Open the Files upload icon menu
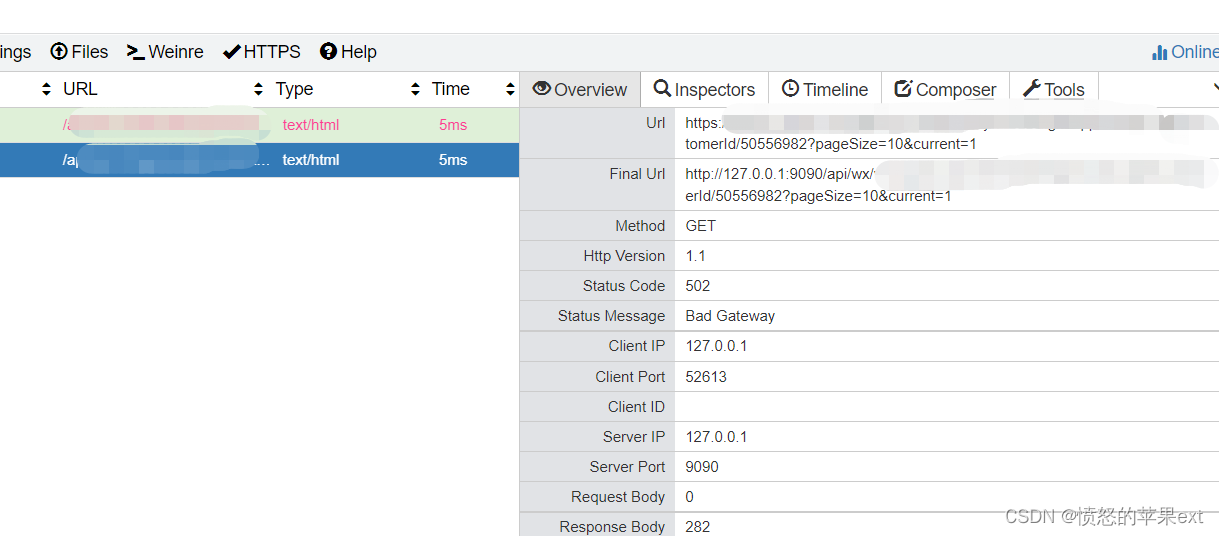Screen dimensions: 1219x536 click(59, 52)
